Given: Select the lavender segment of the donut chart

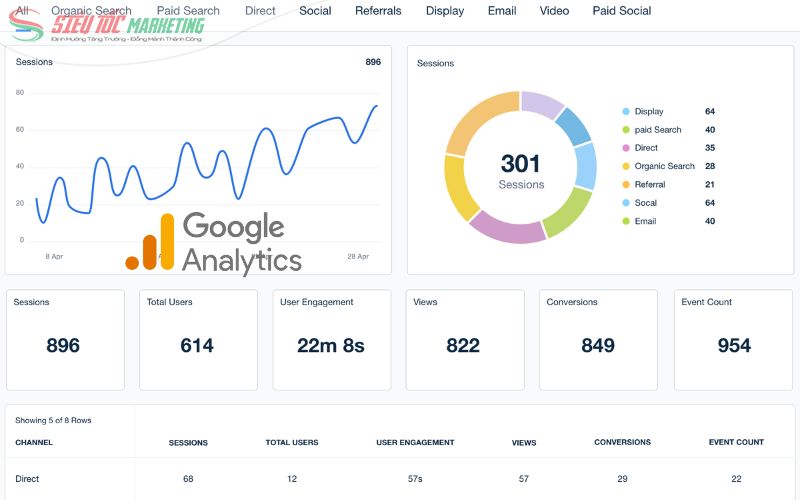Looking at the screenshot, I should (x=540, y=104).
